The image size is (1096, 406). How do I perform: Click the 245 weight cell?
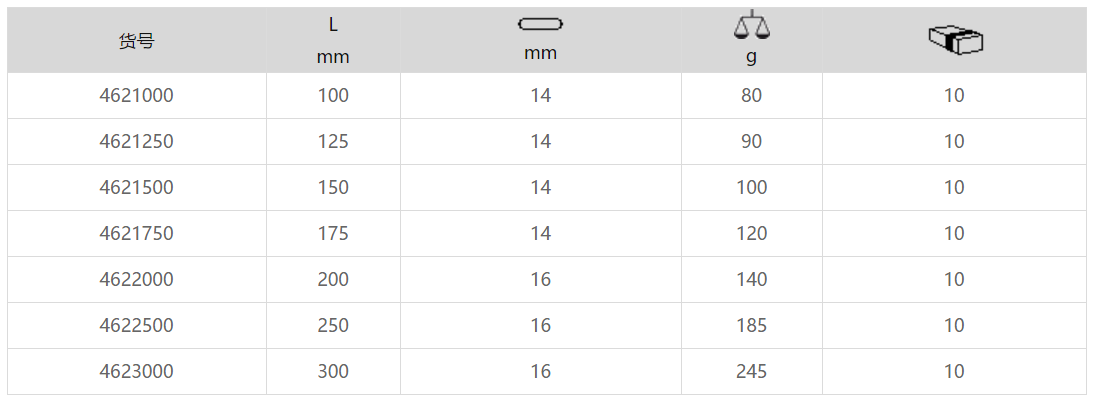[751, 372]
